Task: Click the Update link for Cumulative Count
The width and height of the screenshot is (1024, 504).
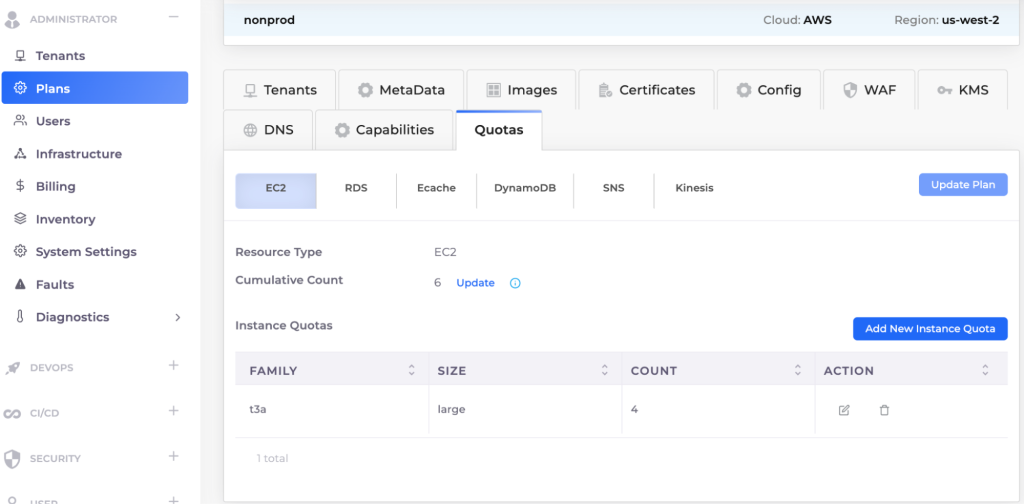Action: [x=475, y=283]
